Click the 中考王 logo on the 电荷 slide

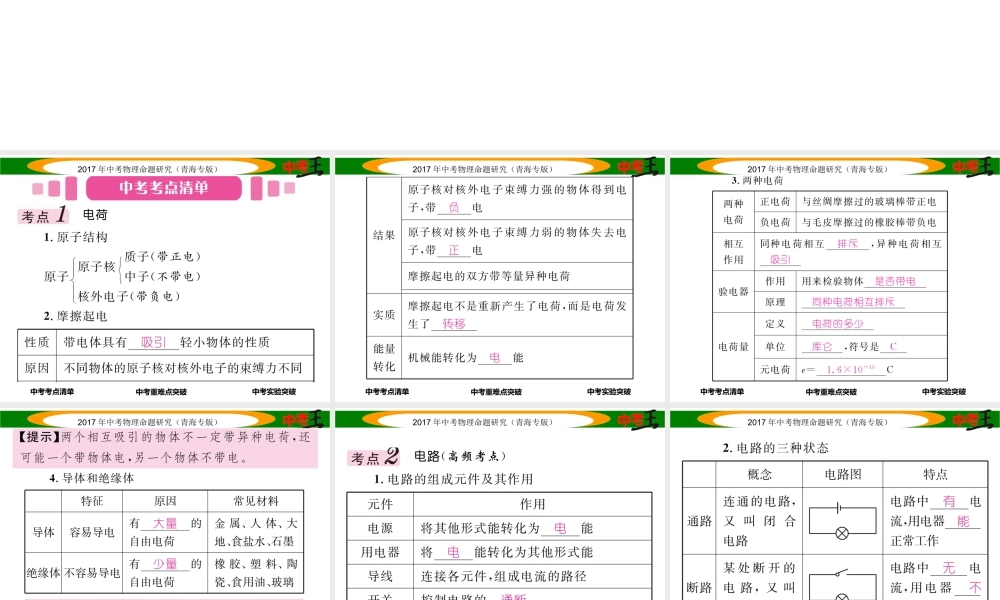coord(304,167)
